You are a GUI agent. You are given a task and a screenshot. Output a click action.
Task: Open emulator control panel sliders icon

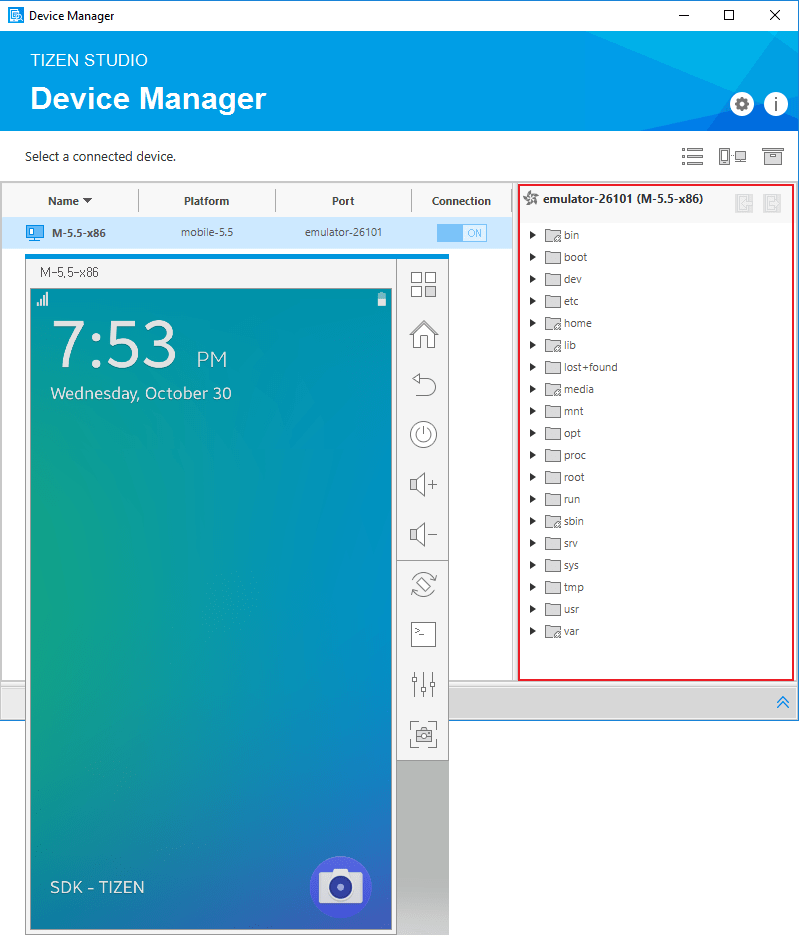[423, 684]
